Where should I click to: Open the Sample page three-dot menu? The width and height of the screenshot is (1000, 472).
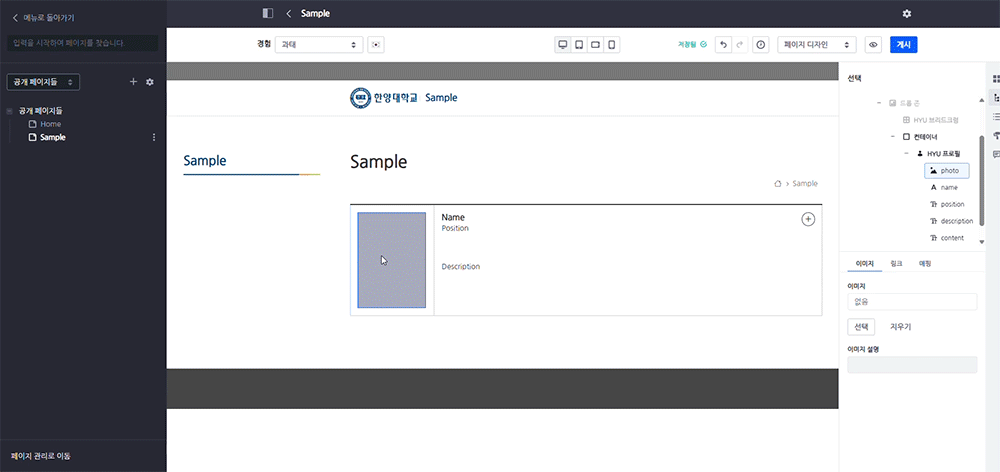[x=153, y=137]
